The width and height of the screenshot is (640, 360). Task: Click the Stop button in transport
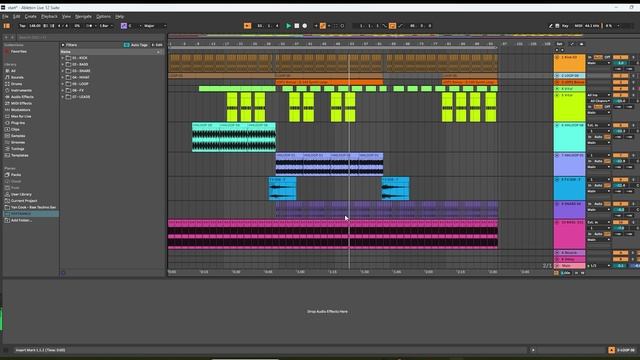coord(297,26)
